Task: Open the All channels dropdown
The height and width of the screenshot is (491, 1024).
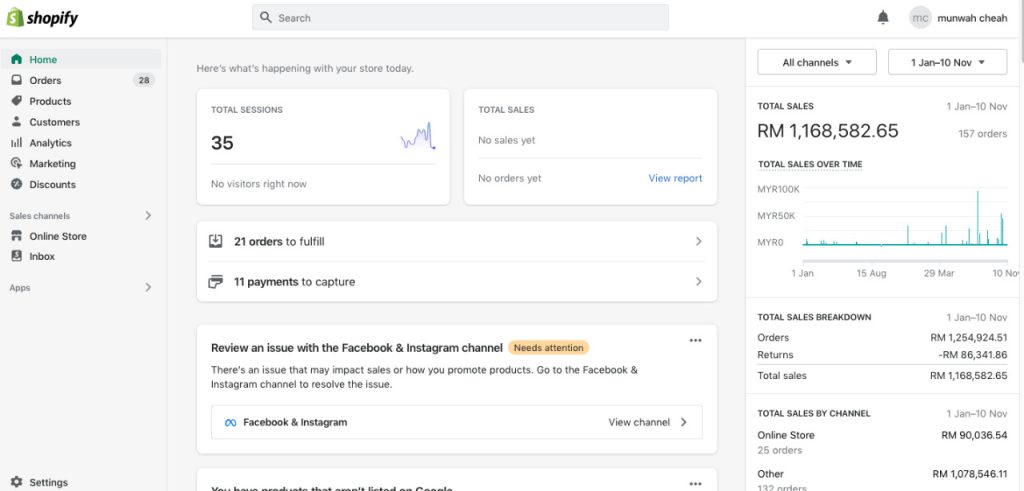Action: coord(817,63)
